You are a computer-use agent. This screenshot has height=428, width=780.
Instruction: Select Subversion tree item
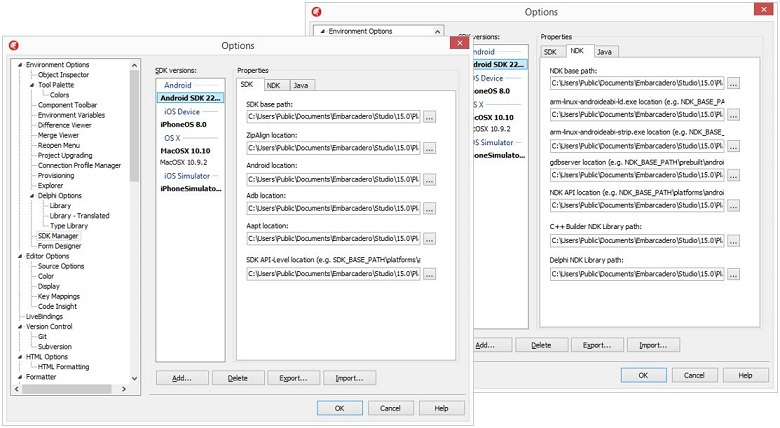coord(55,346)
